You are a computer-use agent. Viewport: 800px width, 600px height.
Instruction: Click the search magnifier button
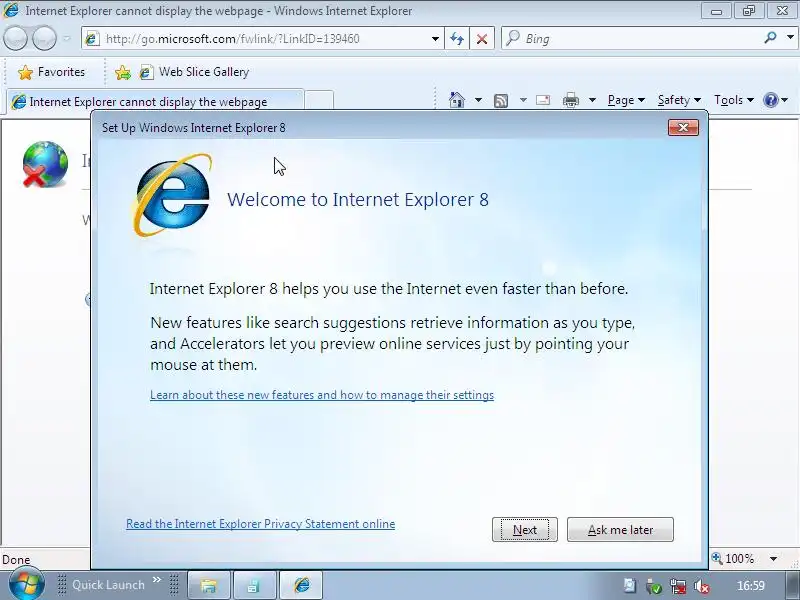[770, 37]
